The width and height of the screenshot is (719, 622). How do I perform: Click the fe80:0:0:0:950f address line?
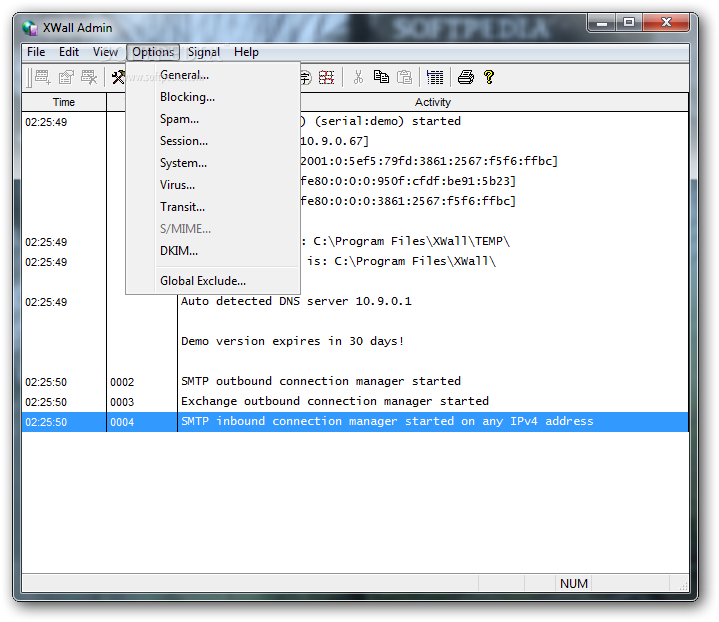(408, 181)
